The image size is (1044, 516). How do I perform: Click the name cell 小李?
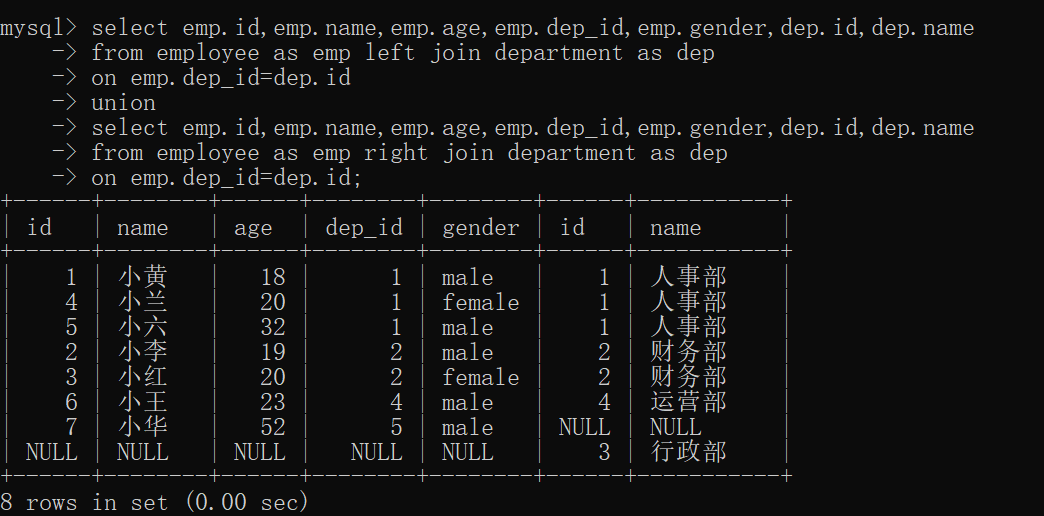point(142,352)
